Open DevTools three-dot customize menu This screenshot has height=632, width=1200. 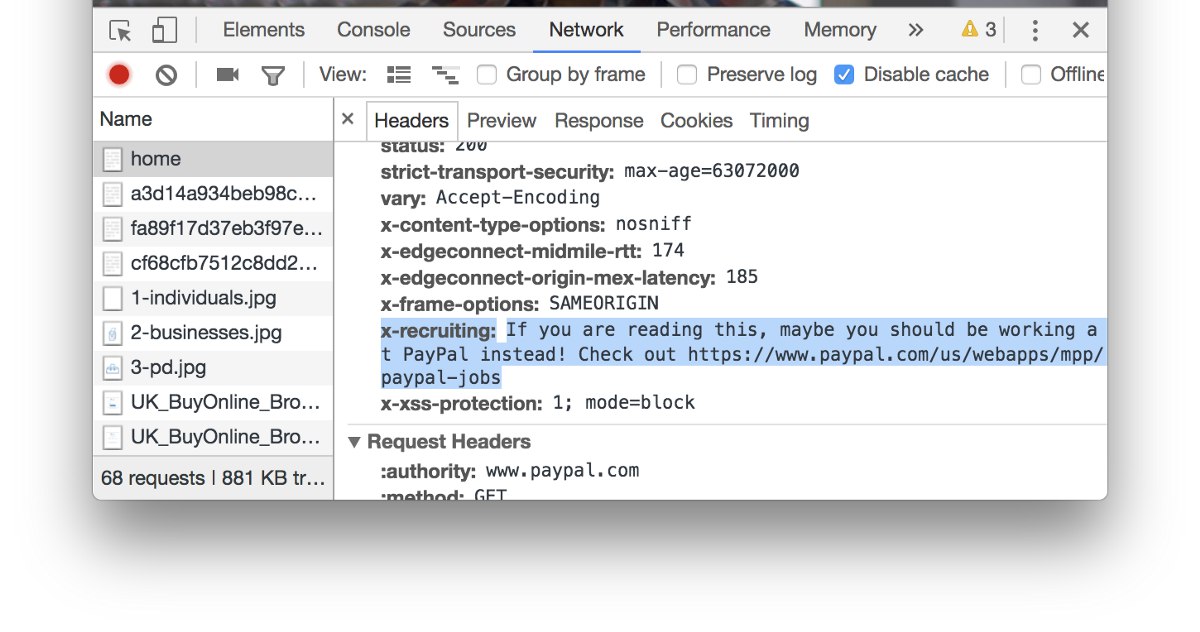point(1035,31)
